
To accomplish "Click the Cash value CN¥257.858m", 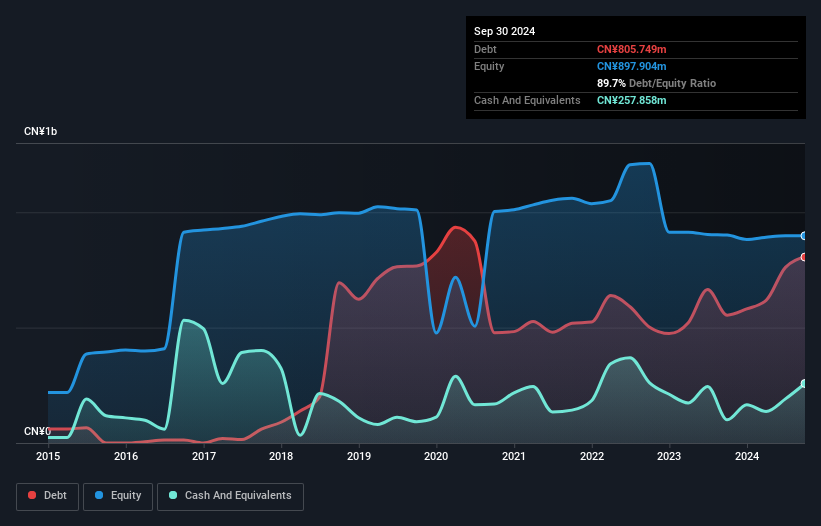I will click(631, 100).
